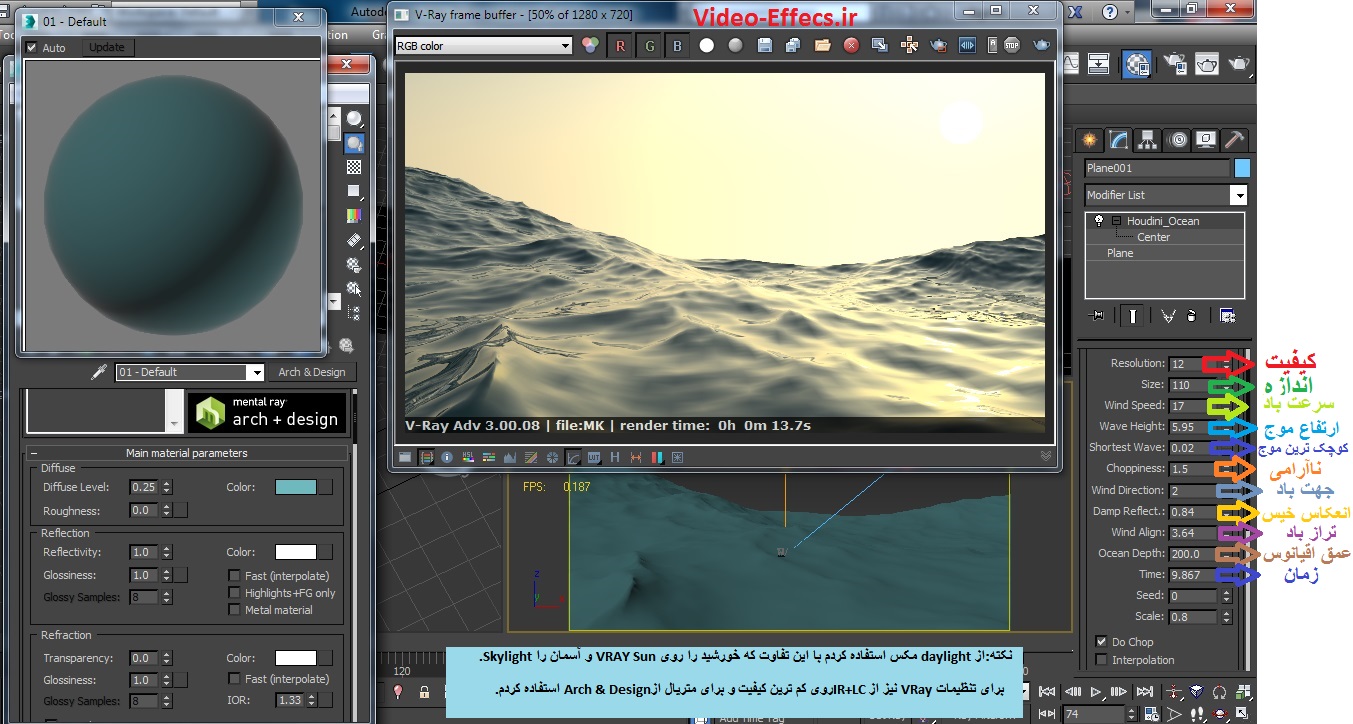Pick material from object eyedropper
The width and height of the screenshot is (1353, 724).
(x=99, y=372)
